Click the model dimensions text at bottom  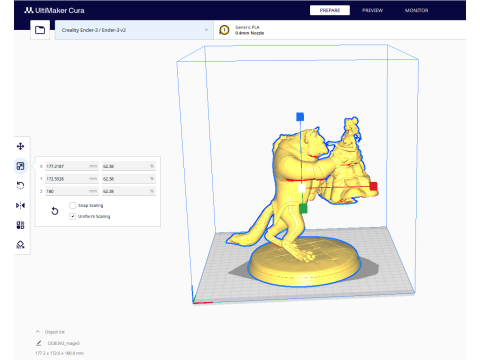tap(59, 353)
